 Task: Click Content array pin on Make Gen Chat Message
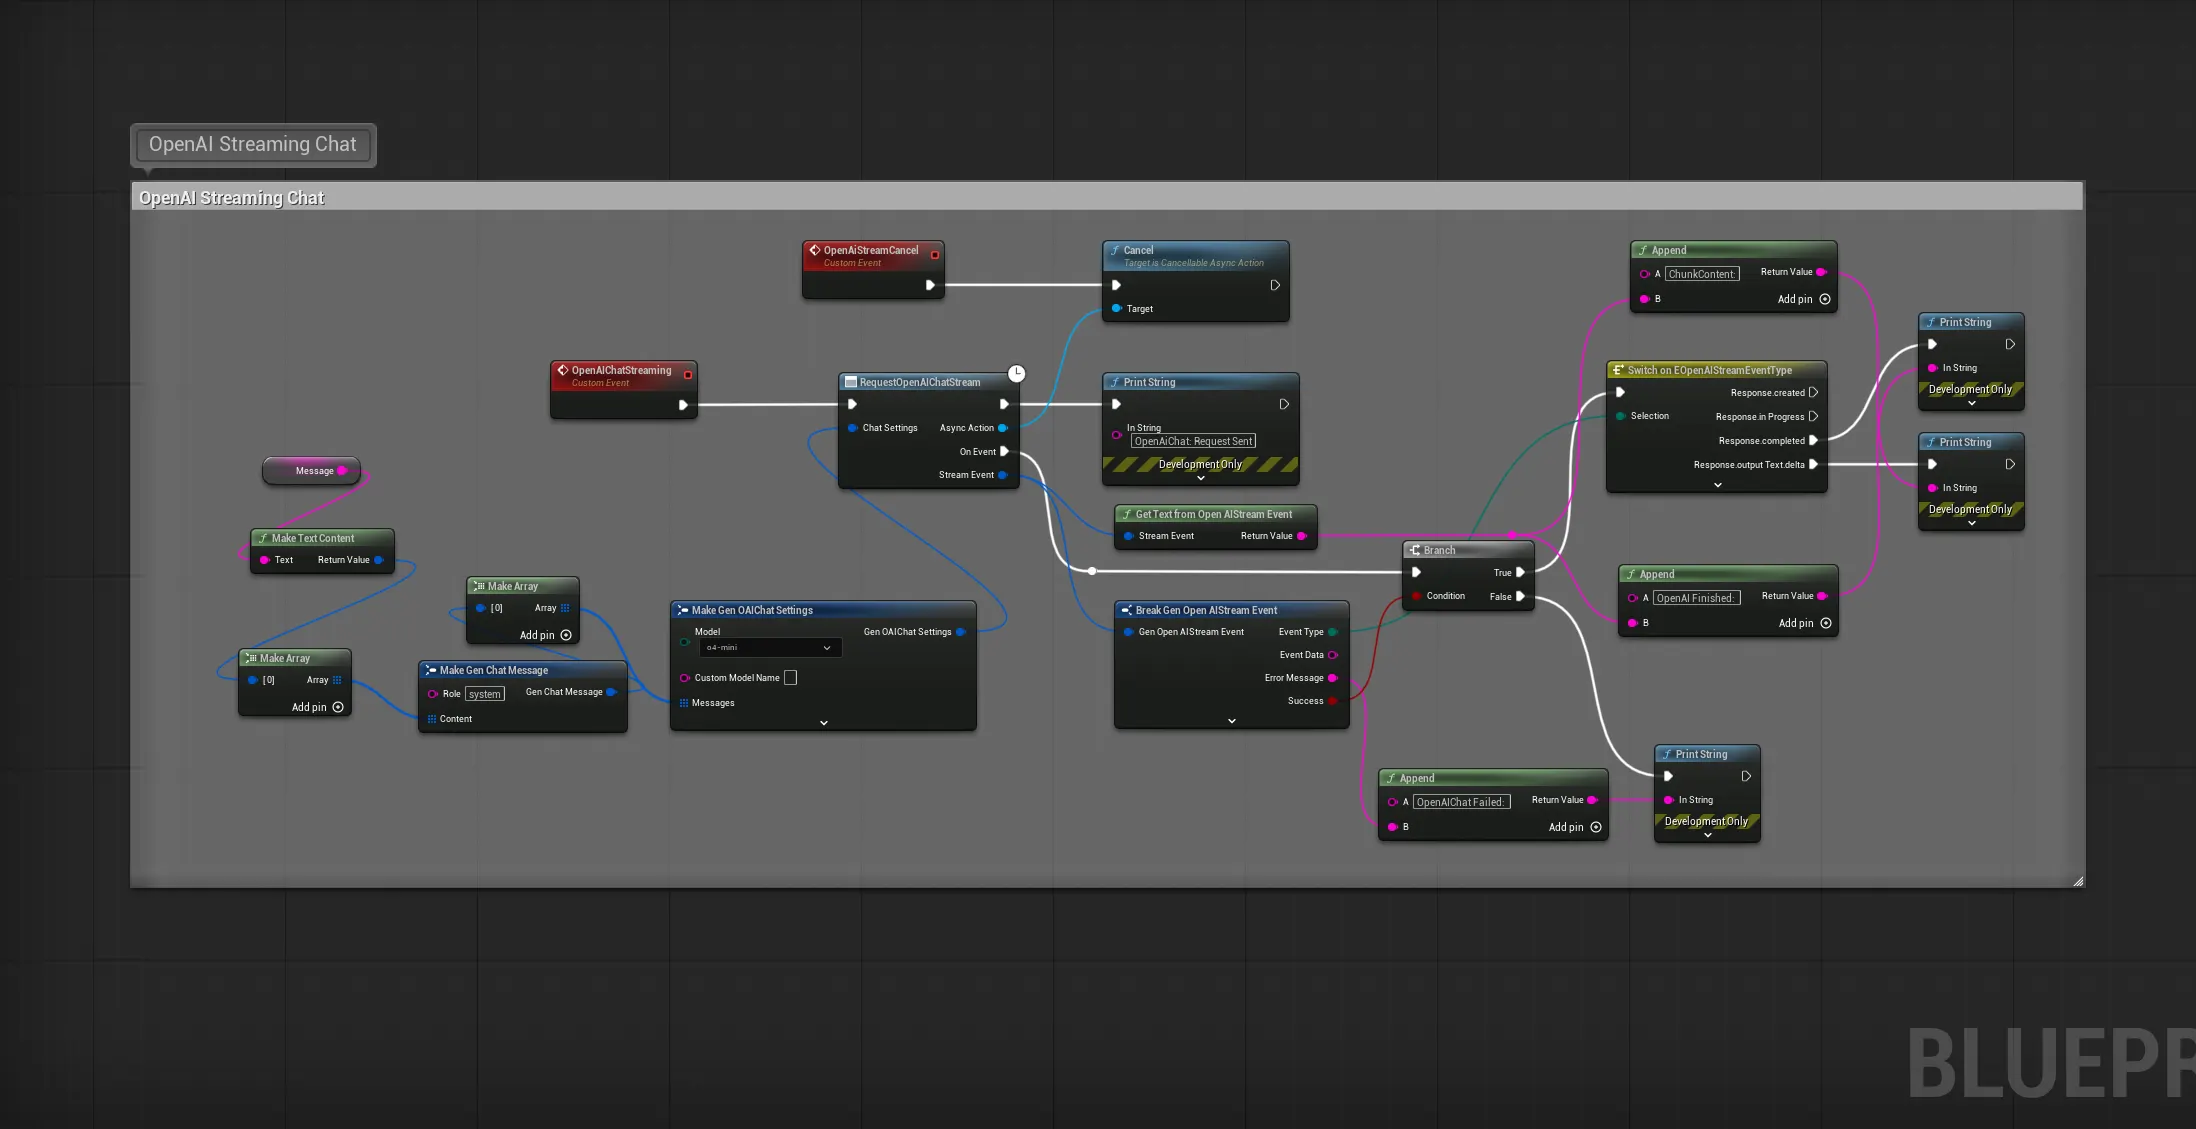click(432, 719)
